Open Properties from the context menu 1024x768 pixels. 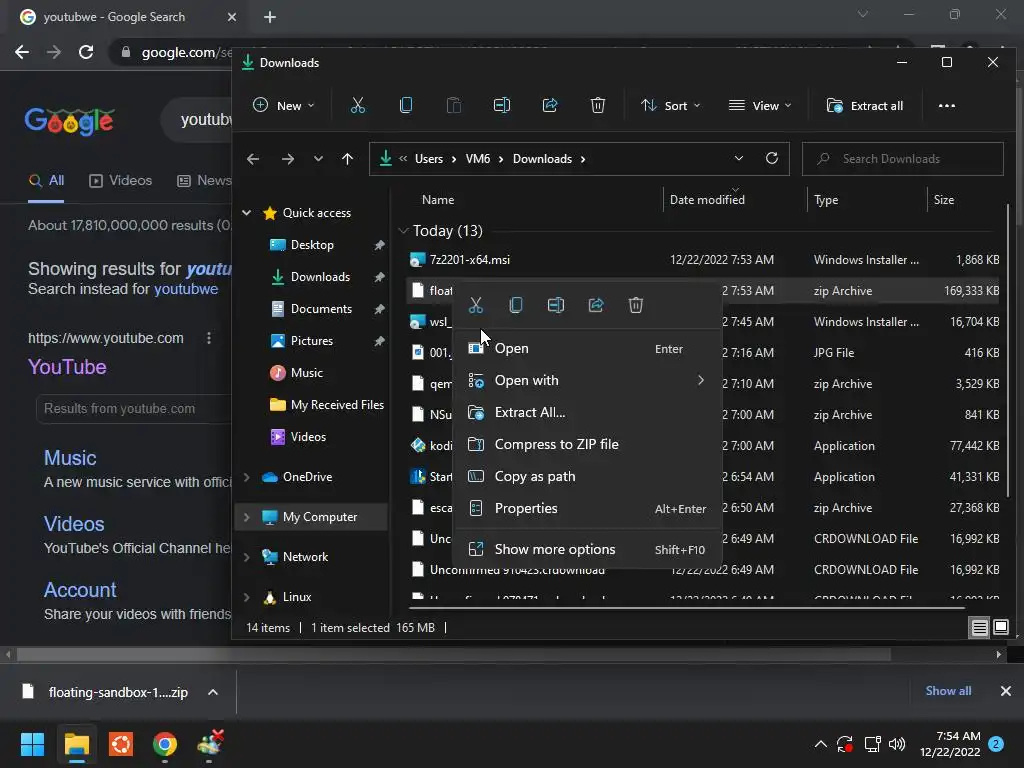[x=588, y=508]
